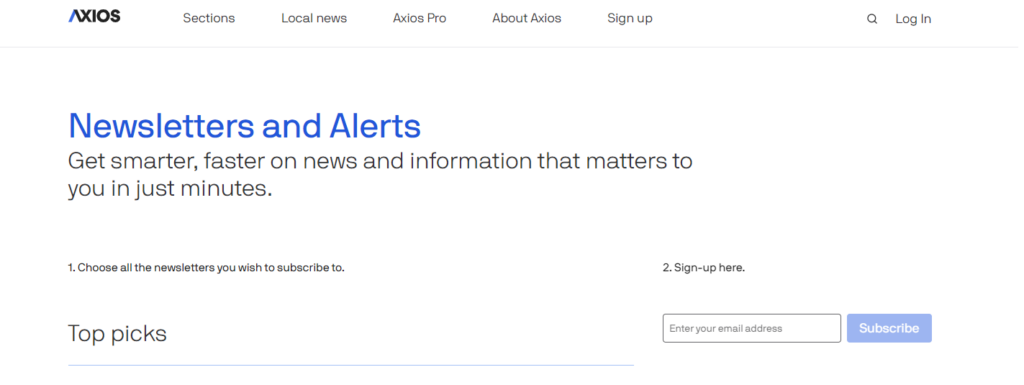Click the 'Get smarter, faster' tagline line
The width and height of the screenshot is (1024, 385).
380,161
